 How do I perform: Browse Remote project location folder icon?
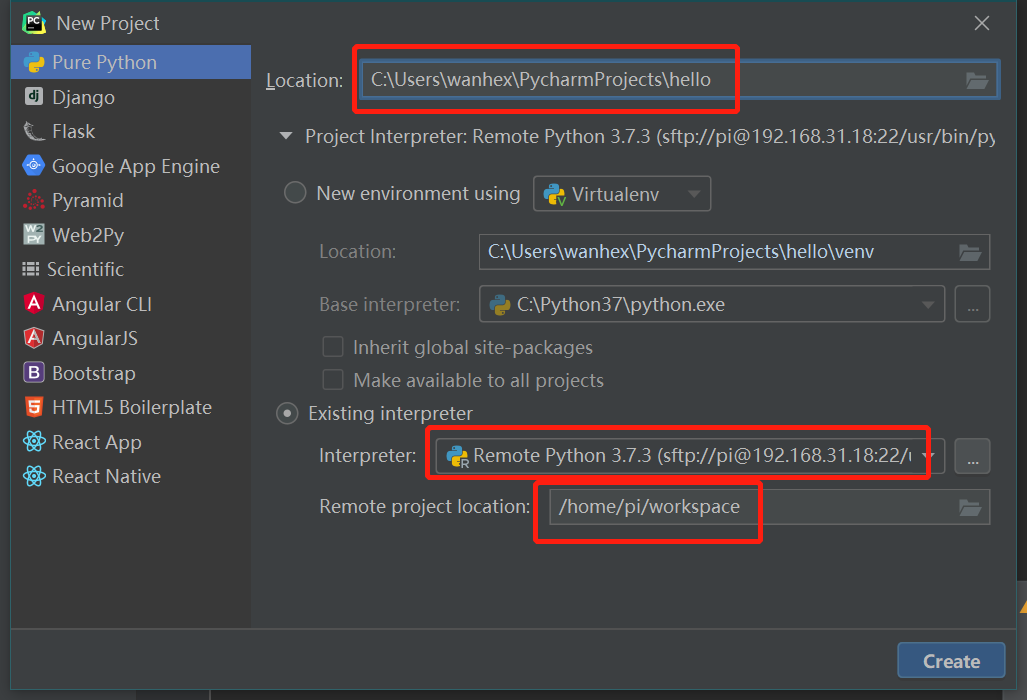tap(969, 507)
